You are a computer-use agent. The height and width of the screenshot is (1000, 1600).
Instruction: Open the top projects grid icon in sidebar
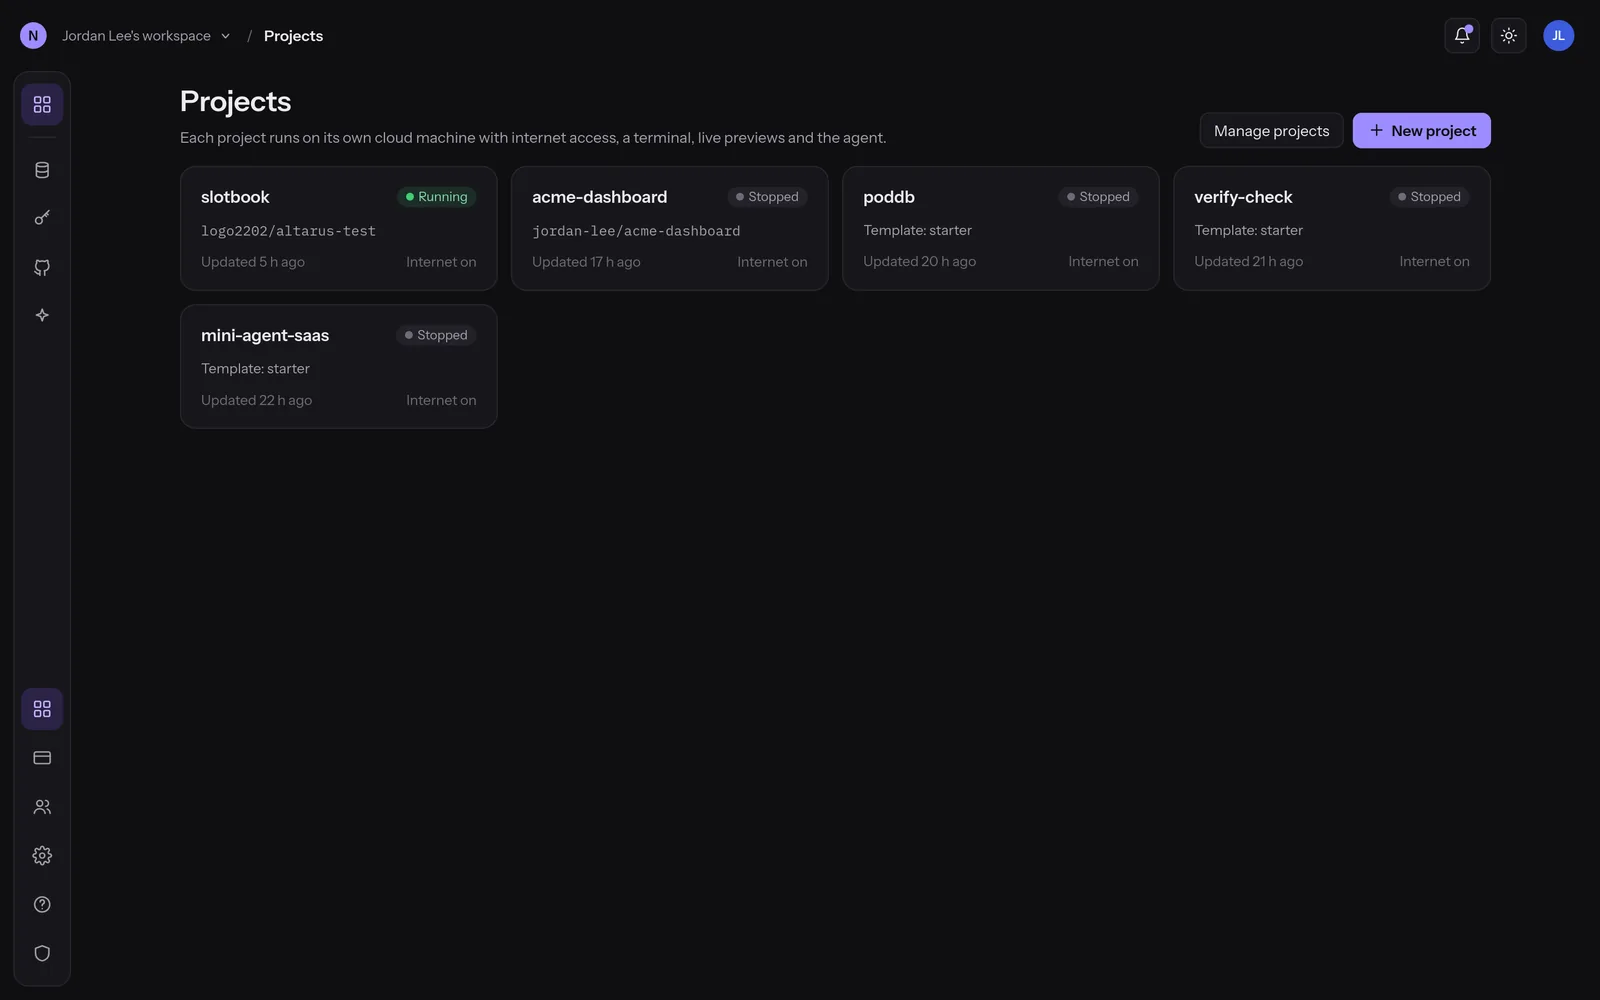coord(42,104)
